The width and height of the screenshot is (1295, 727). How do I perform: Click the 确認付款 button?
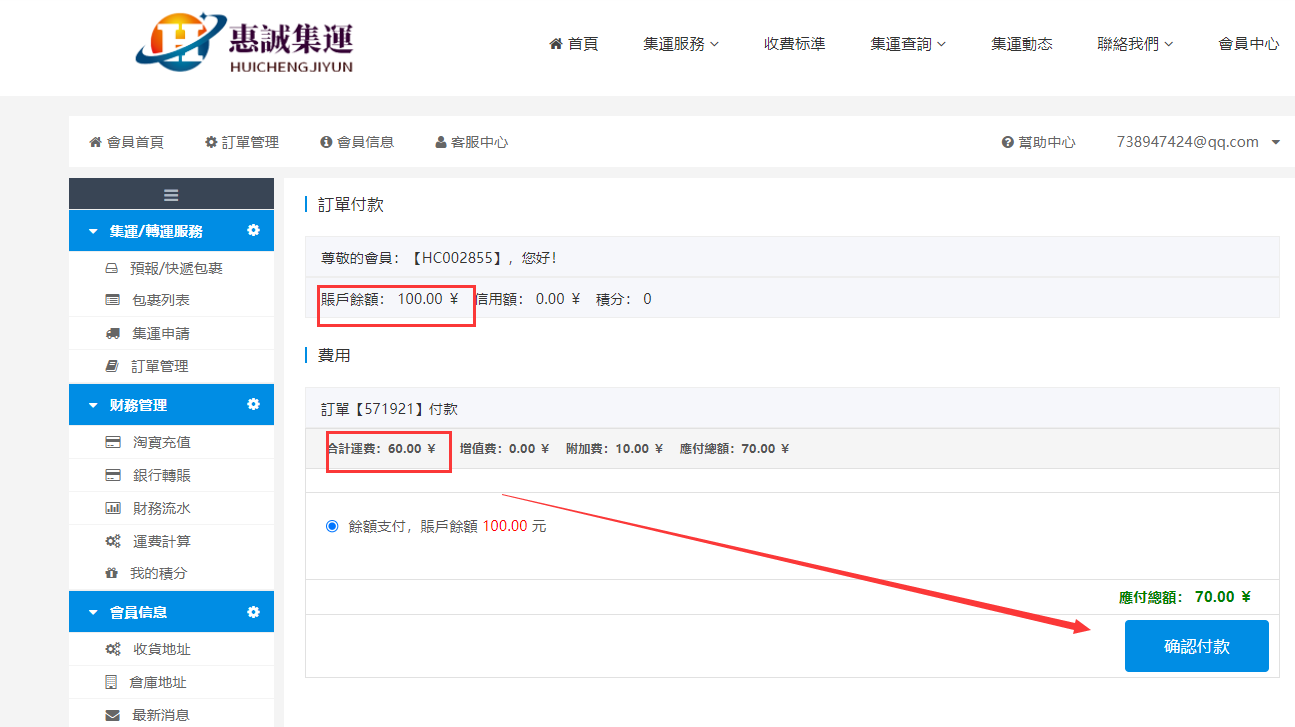[x=1196, y=646]
